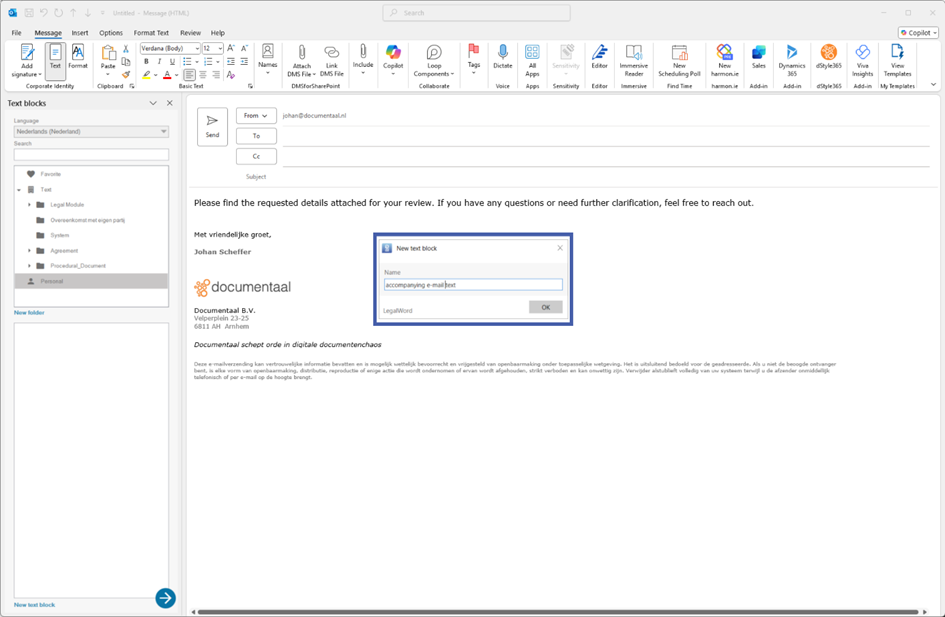Image resolution: width=945 pixels, height=617 pixels.
Task: Open Language dropdown Nederlands (Nederland)
Action: (x=91, y=131)
